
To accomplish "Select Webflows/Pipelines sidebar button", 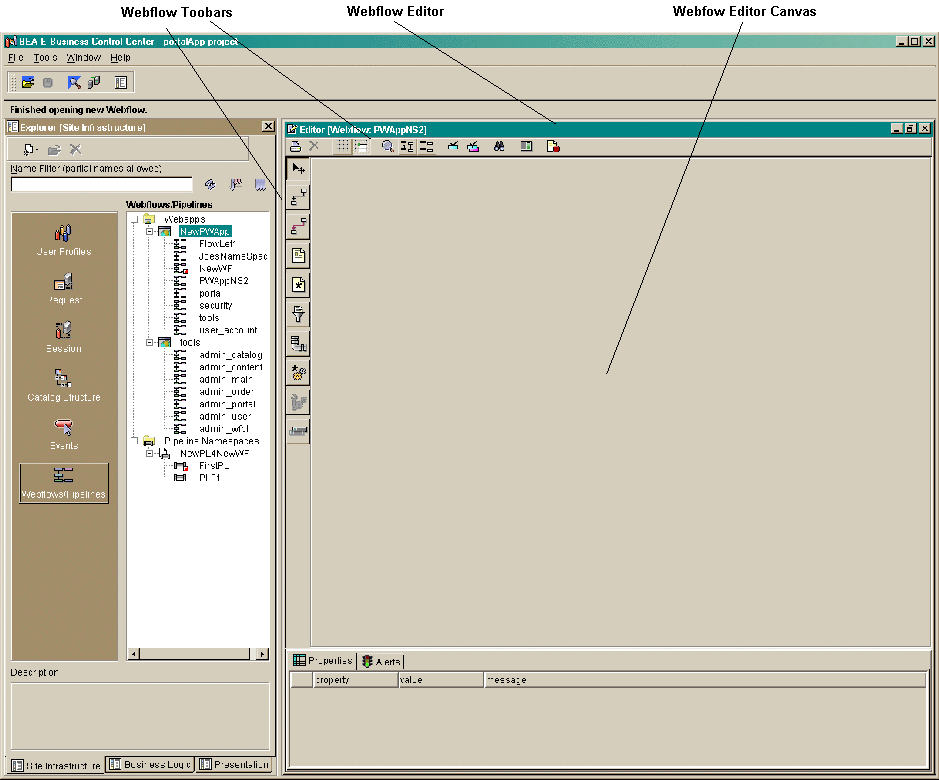I will pos(63,483).
